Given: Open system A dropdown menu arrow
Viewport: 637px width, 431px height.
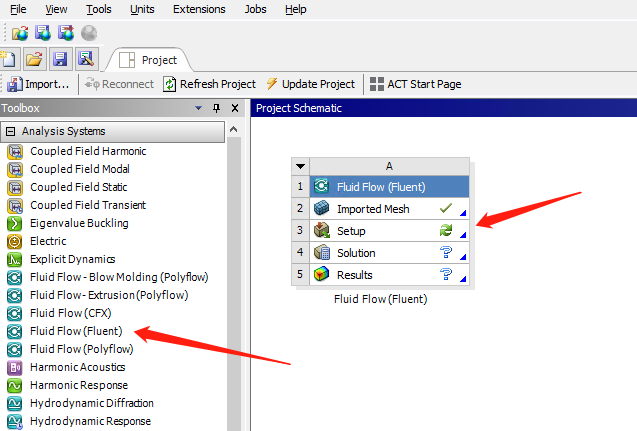Looking at the screenshot, I should [301, 166].
